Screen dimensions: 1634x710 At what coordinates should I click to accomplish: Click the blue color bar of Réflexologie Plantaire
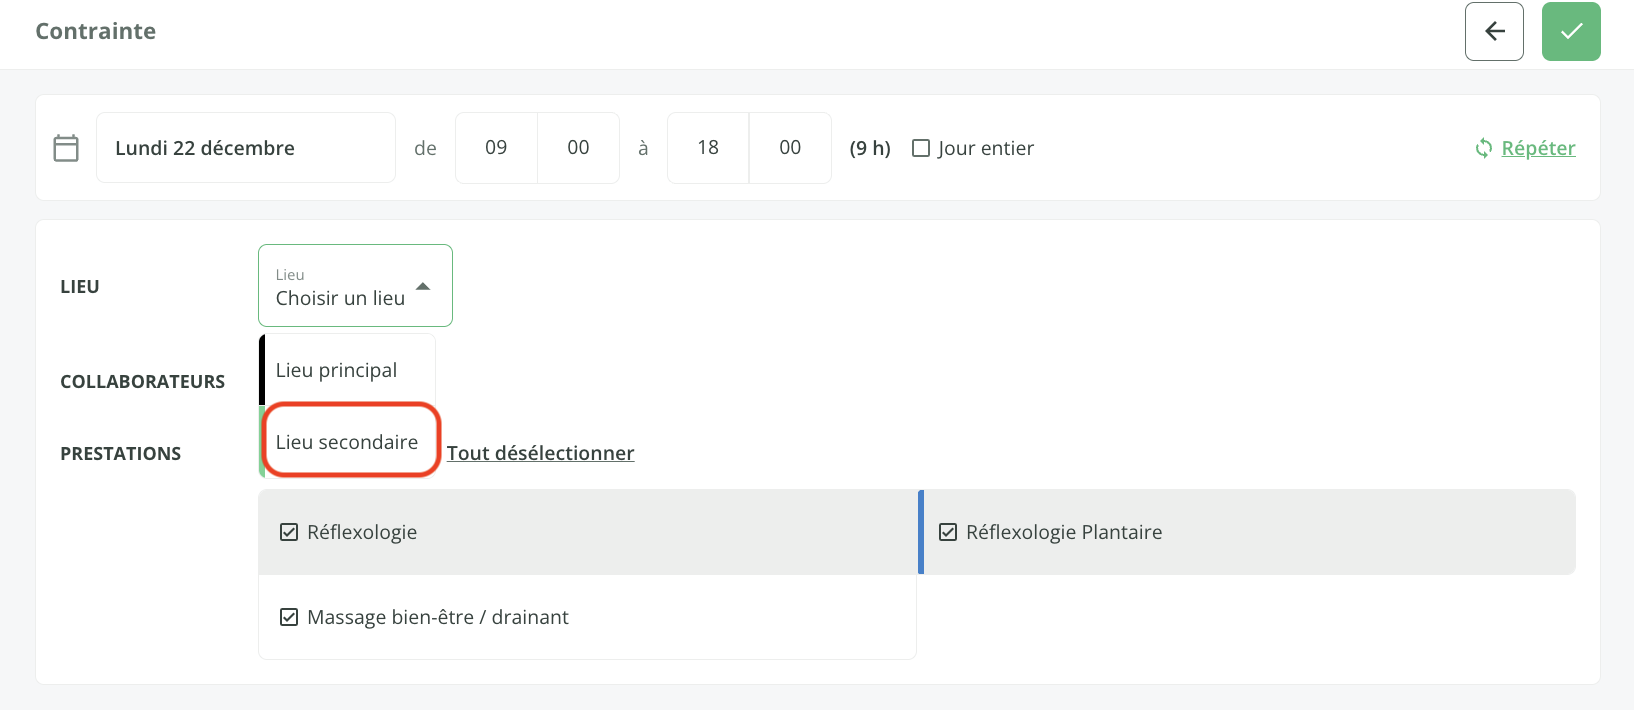pos(921,532)
